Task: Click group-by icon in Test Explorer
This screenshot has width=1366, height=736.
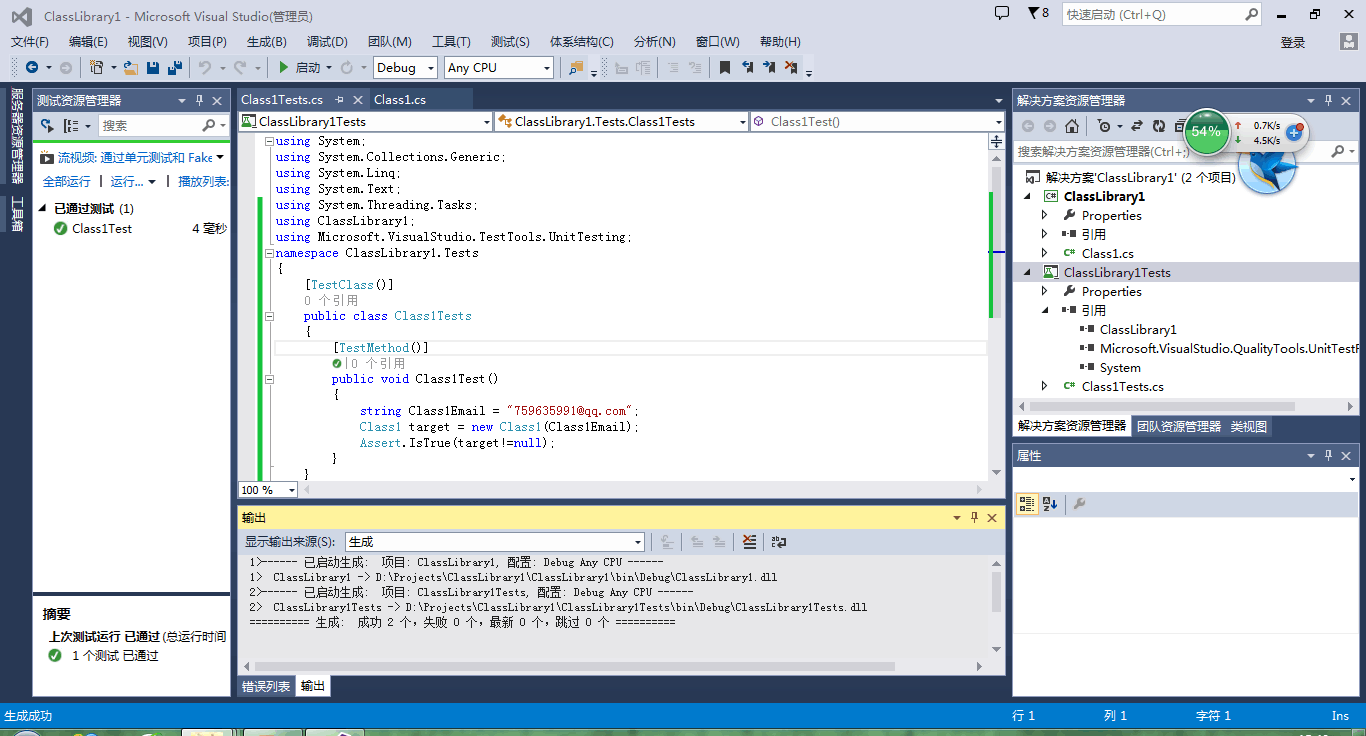Action: (71, 126)
